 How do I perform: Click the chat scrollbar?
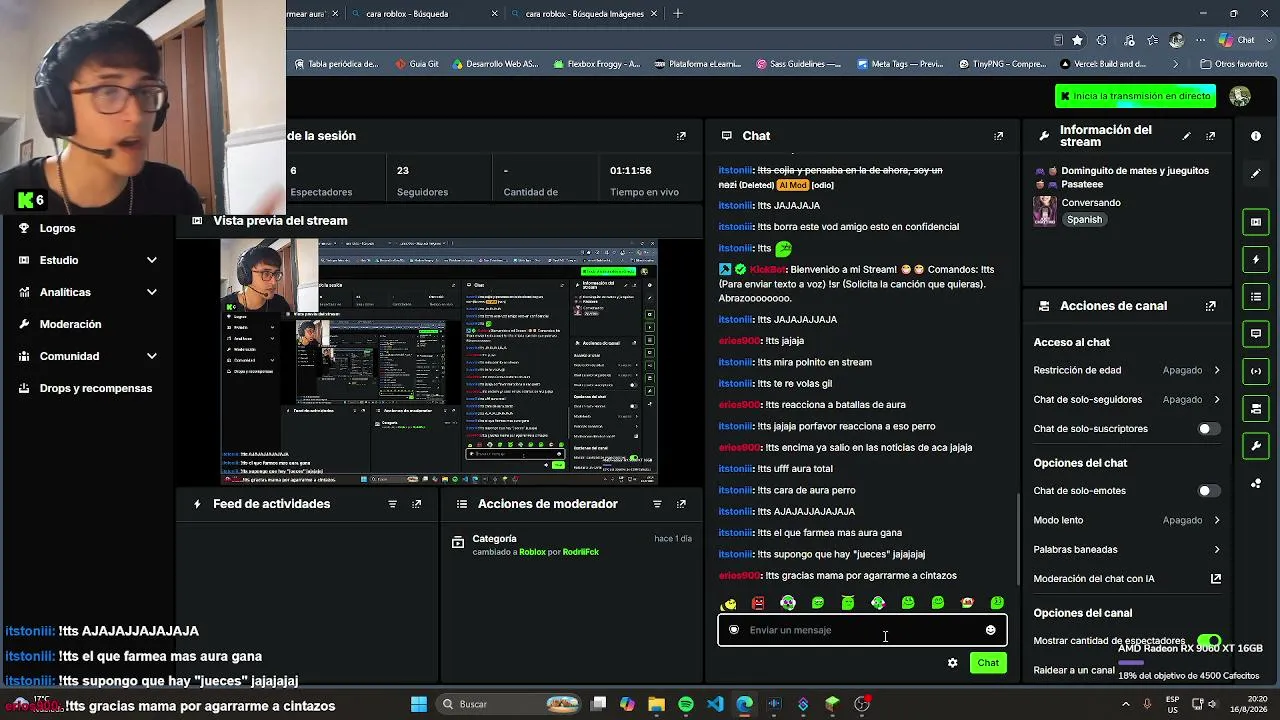click(1017, 540)
